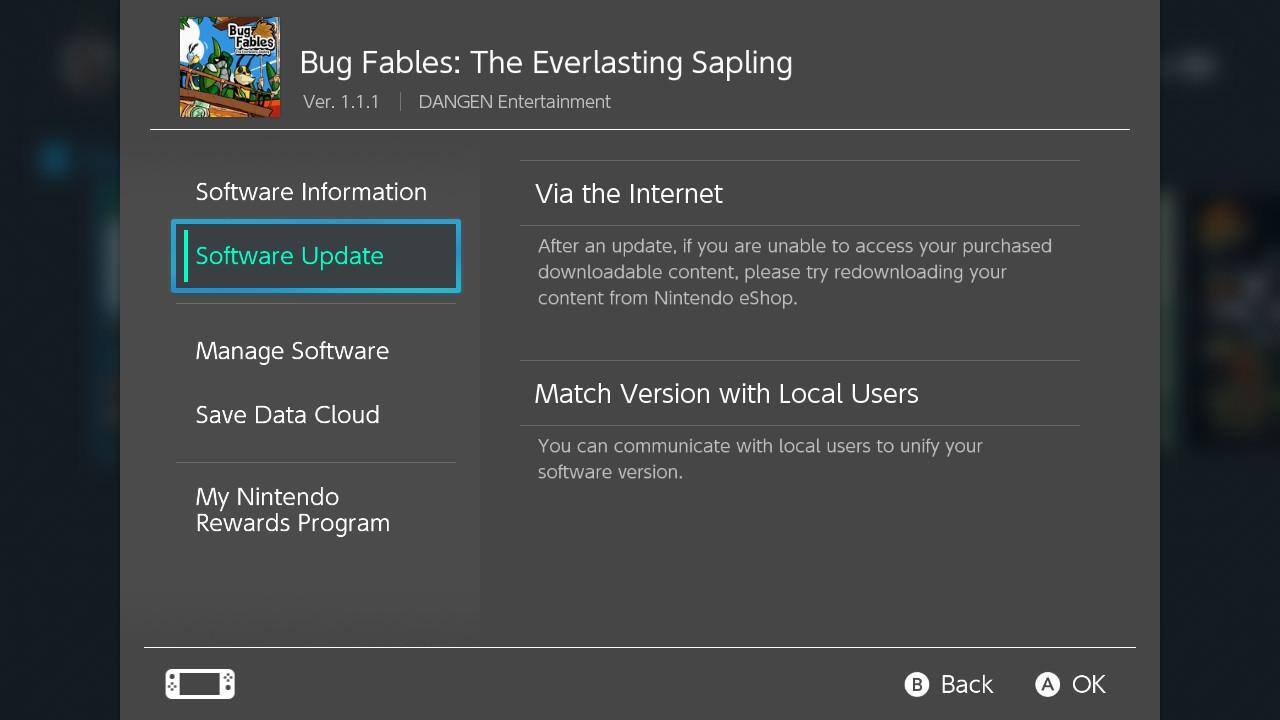Viewport: 1280px width, 720px height.
Task: Choose Match Version with Local Users
Action: [726, 394]
